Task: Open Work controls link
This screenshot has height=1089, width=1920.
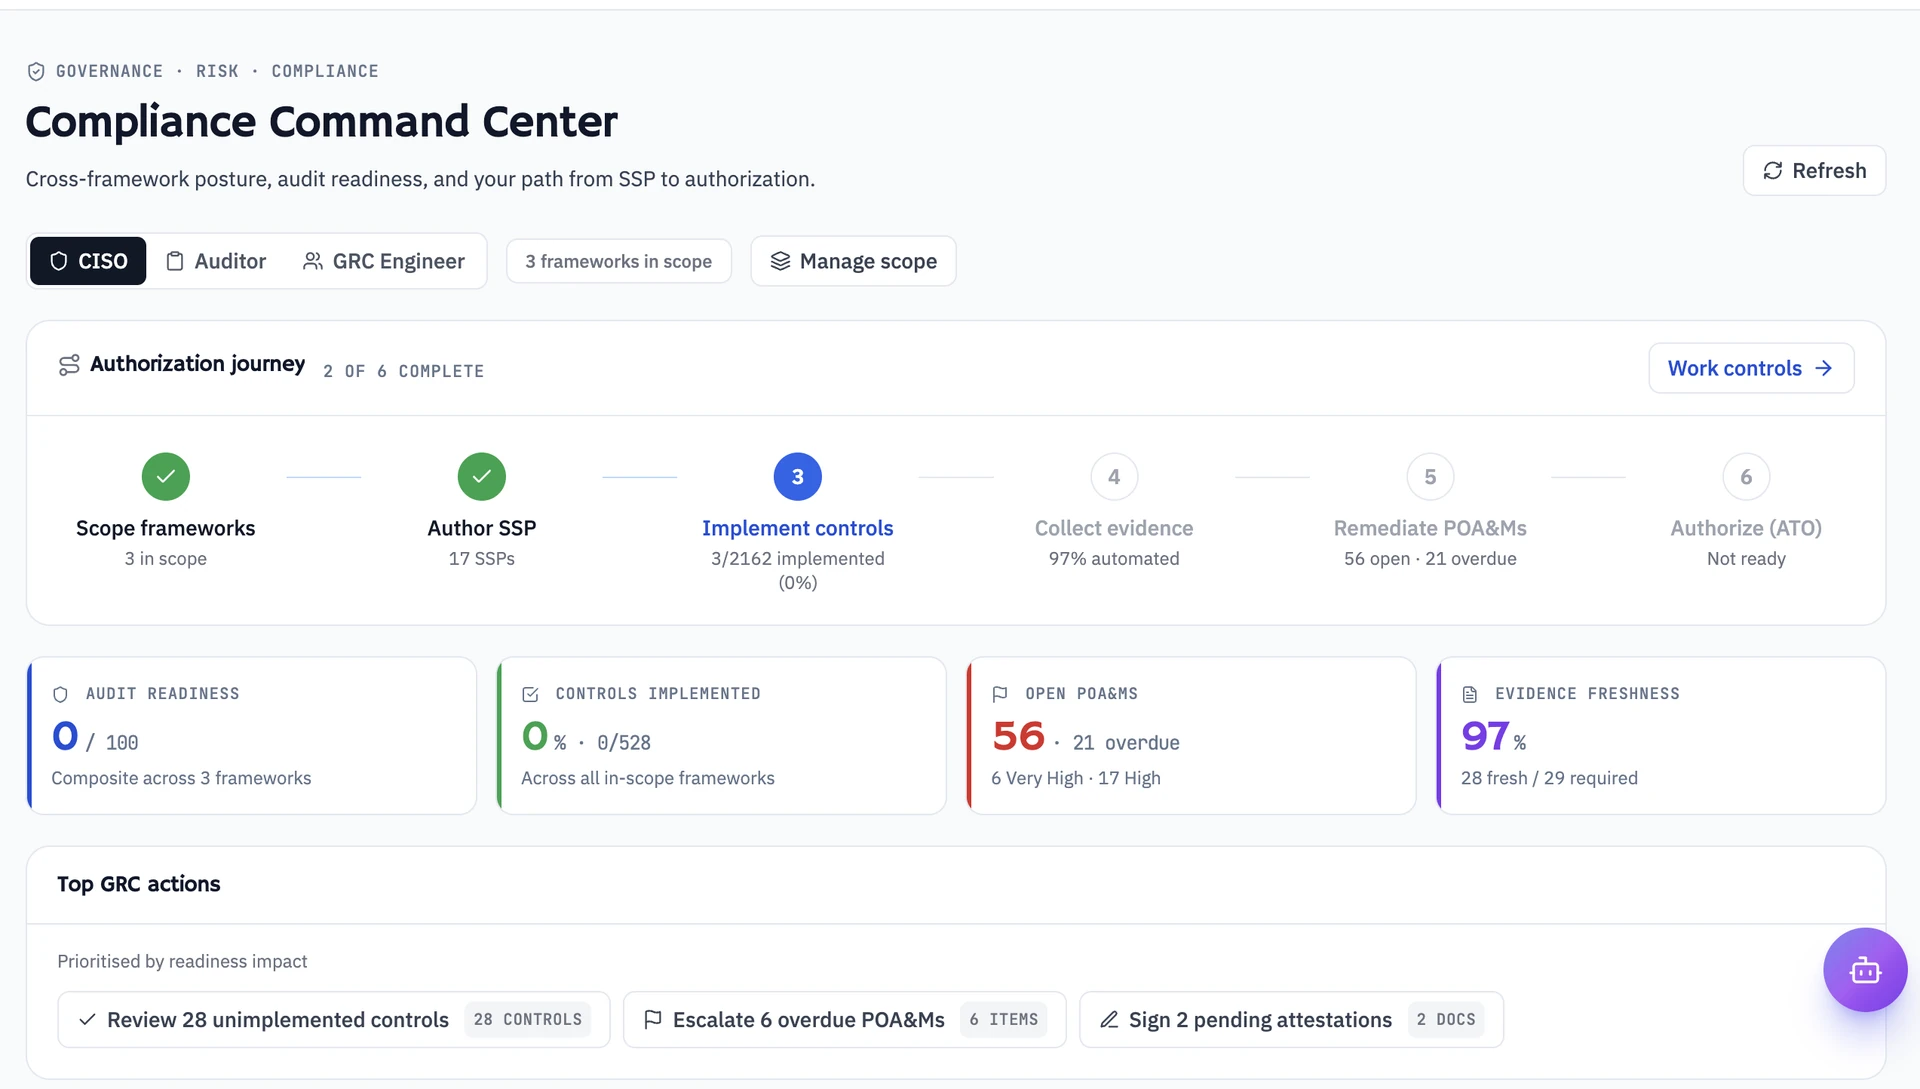Action: pos(1751,368)
